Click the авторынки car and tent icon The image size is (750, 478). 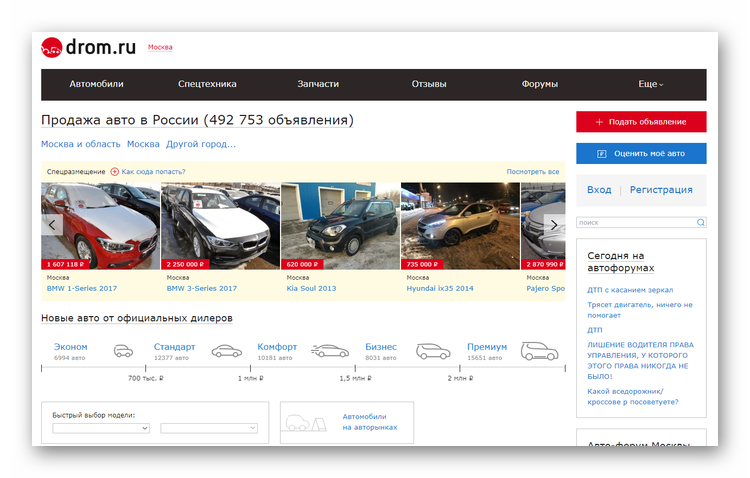[x=306, y=423]
